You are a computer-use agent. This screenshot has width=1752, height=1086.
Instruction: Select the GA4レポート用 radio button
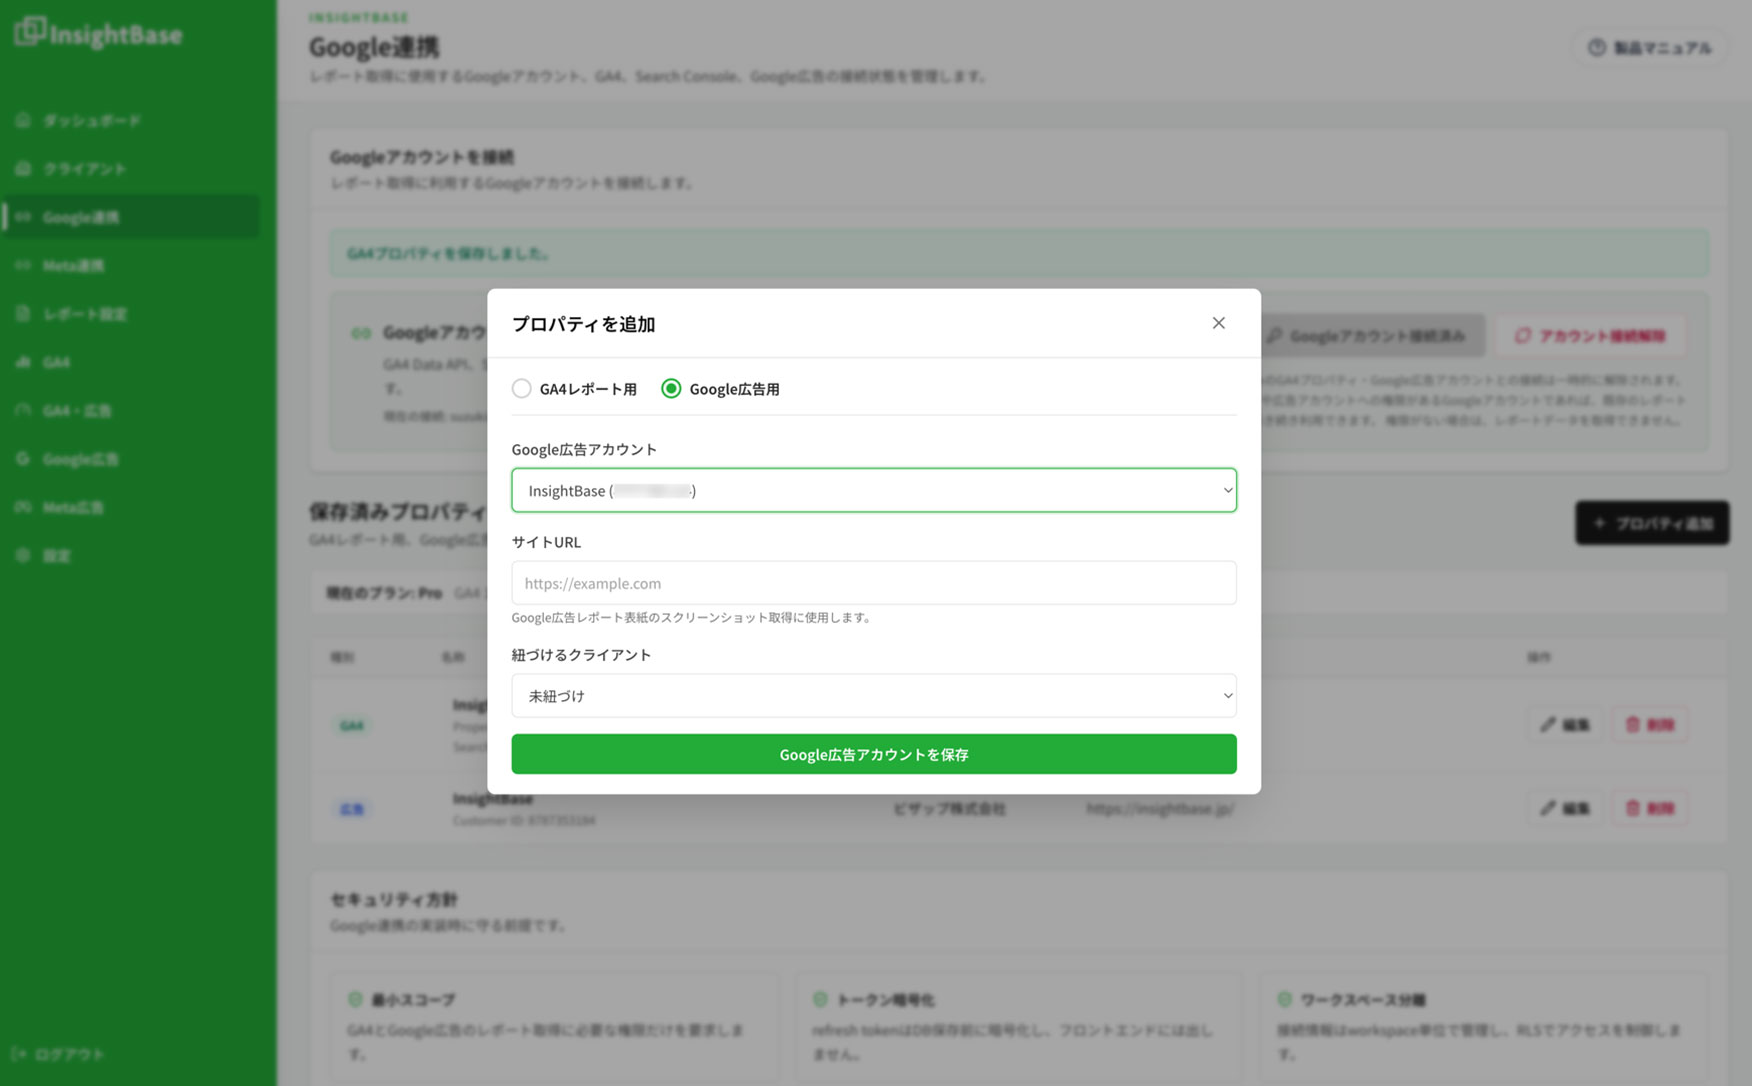[521, 389]
